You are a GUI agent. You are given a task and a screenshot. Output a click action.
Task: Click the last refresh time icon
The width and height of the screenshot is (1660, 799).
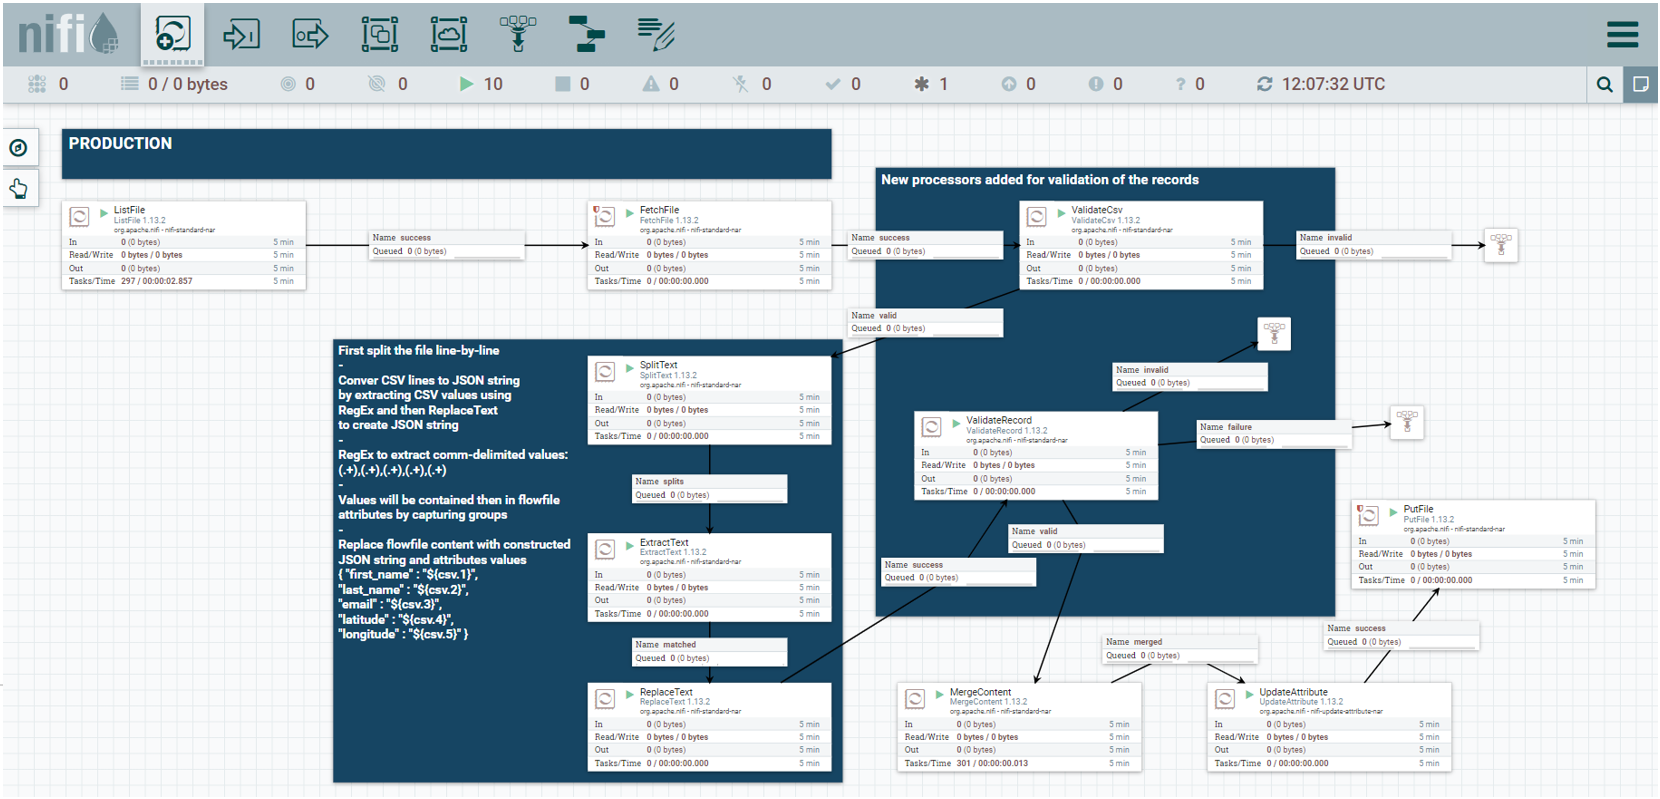[1265, 84]
